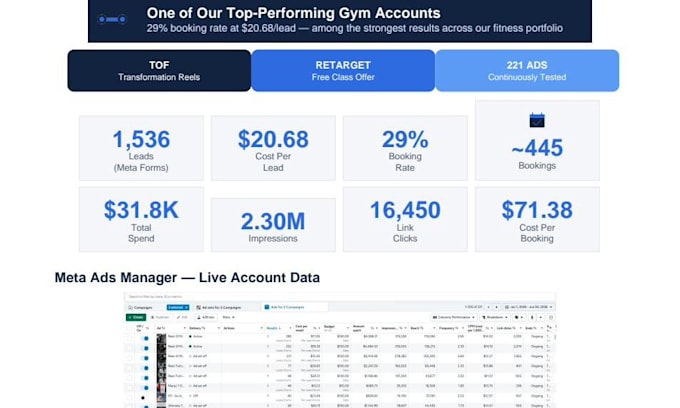Image resolution: width=680 pixels, height=408 pixels.
Task: Open the Breakdown dropdown
Action: 495,317
